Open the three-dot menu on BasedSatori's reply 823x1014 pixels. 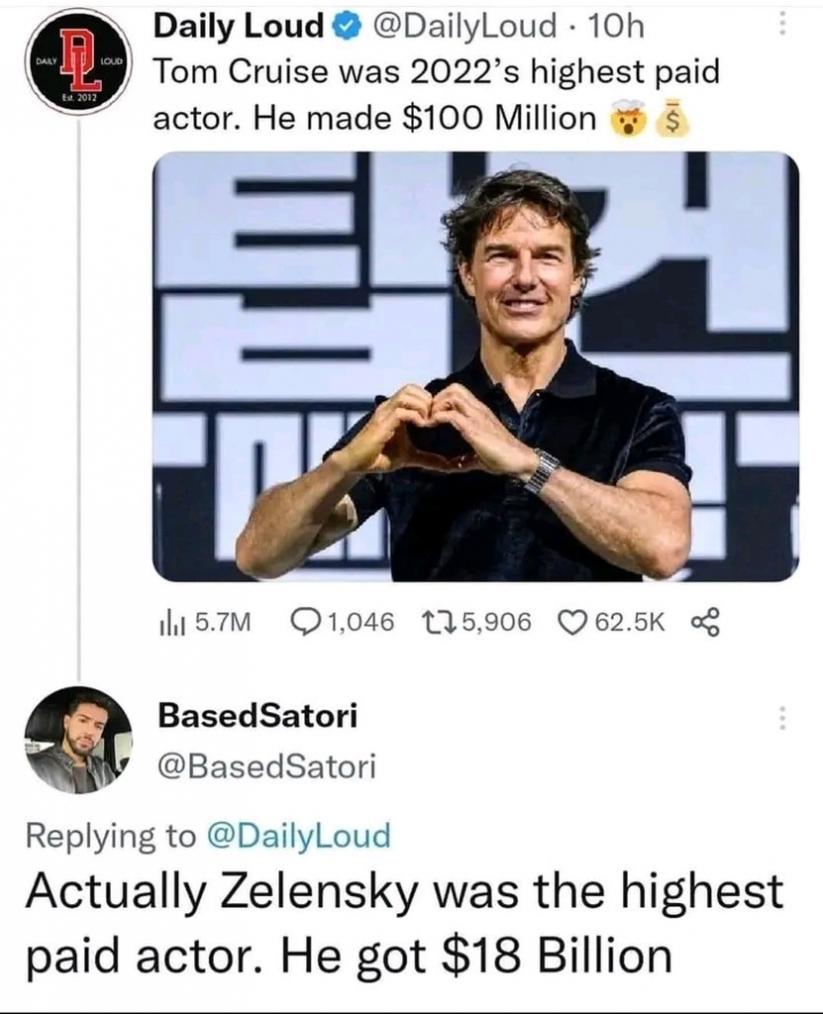[x=782, y=717]
